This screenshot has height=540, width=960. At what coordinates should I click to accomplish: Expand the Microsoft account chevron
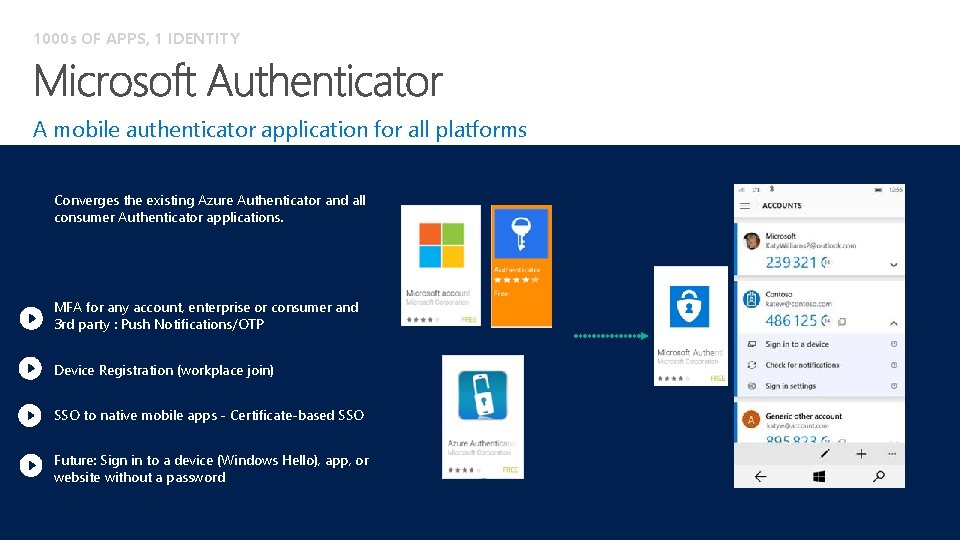coord(894,264)
